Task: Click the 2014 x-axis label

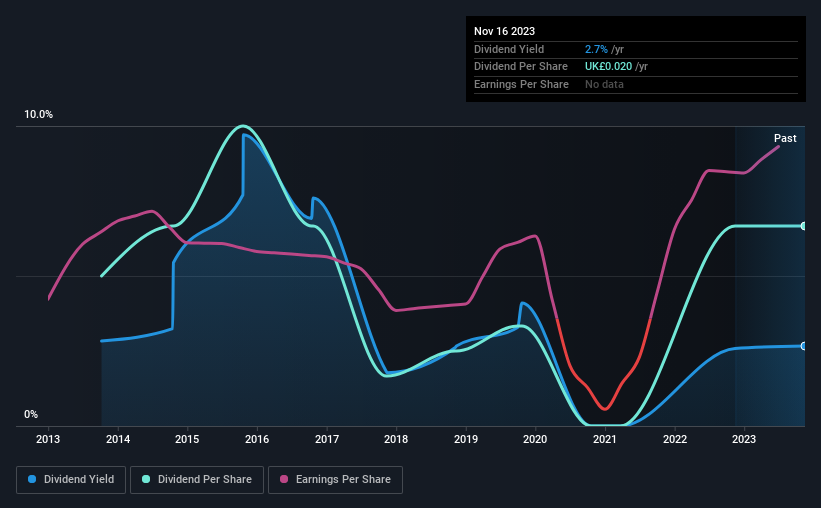Action: point(118,439)
